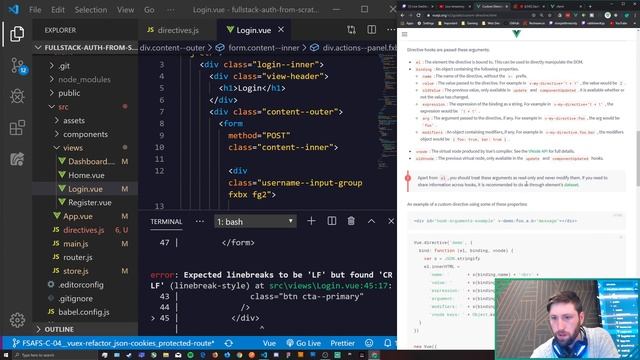Click the Vue logo in browser page header

click(516, 34)
